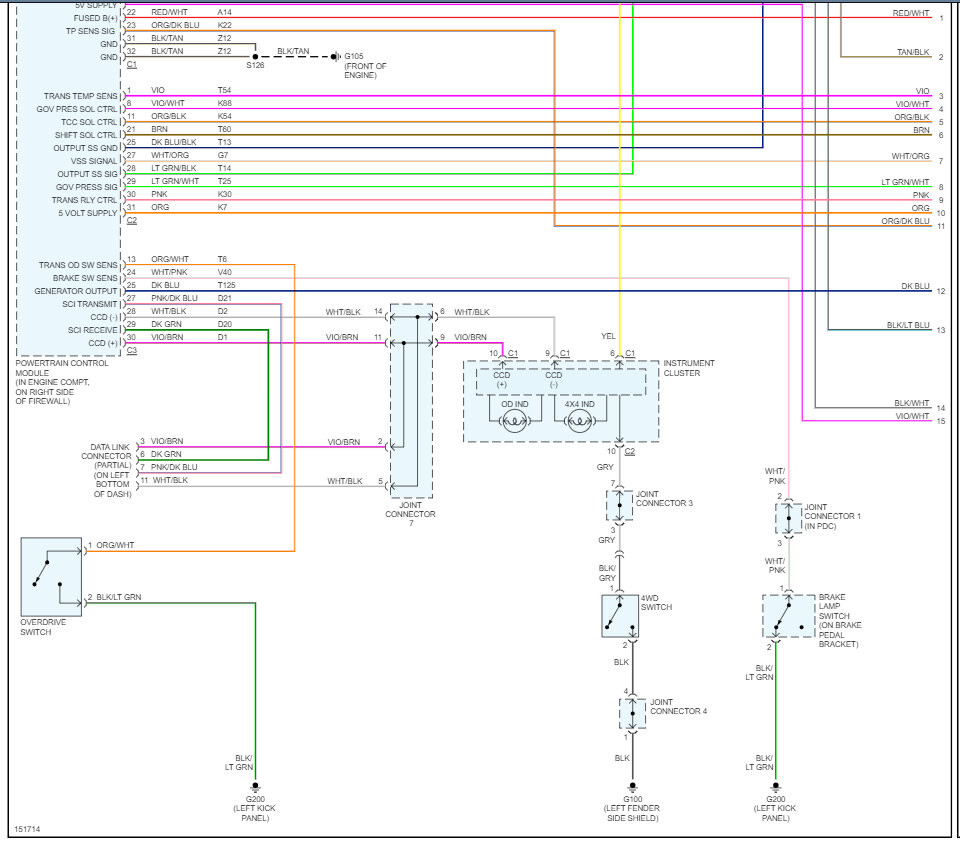Click the OUTPUT SS SIG label

tap(87, 174)
